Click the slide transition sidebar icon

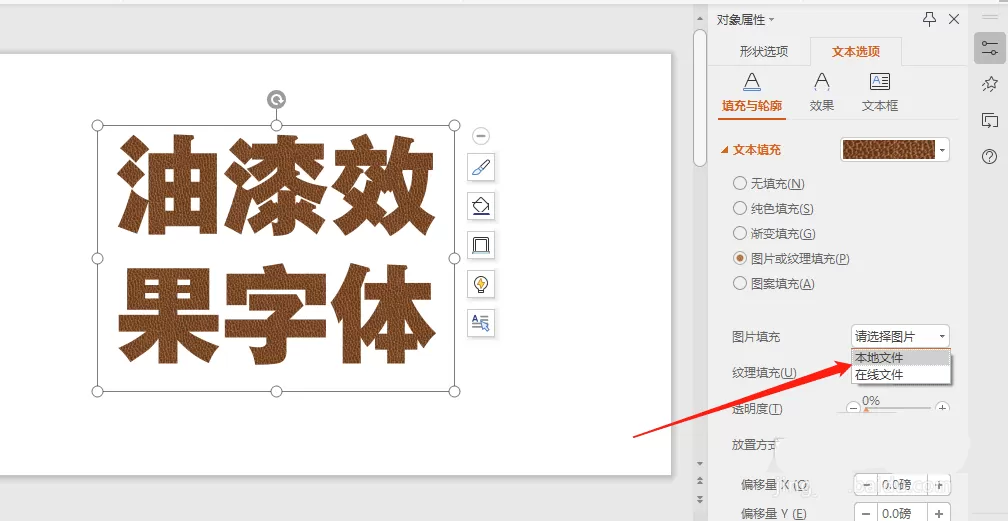[990, 120]
